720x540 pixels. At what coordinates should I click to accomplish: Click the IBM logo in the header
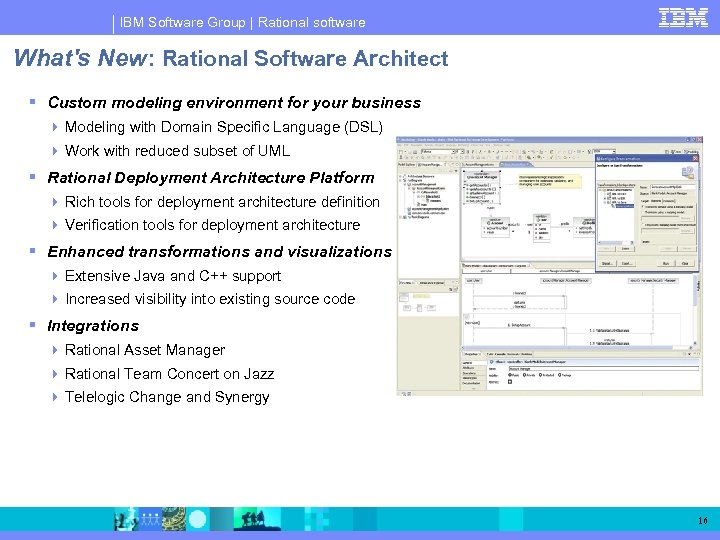coord(683,18)
